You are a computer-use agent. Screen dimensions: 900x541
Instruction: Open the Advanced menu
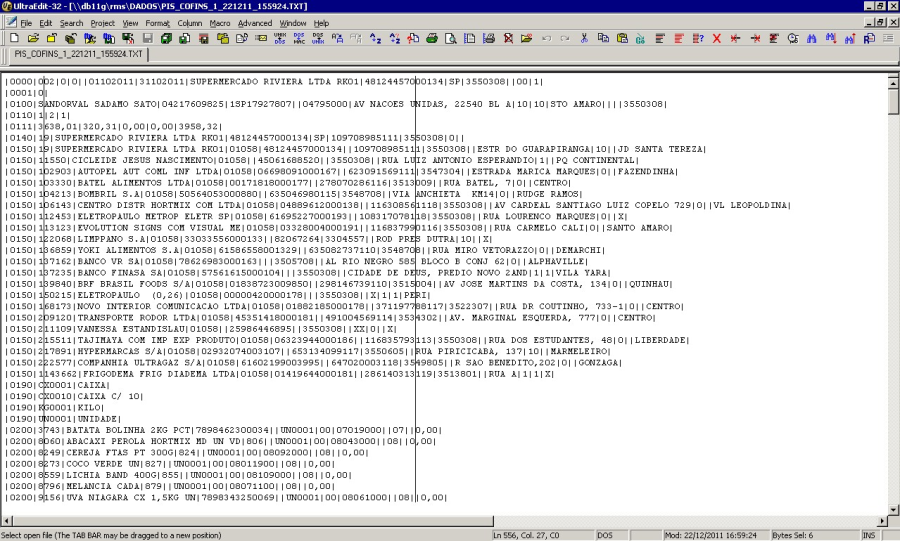(x=255, y=23)
